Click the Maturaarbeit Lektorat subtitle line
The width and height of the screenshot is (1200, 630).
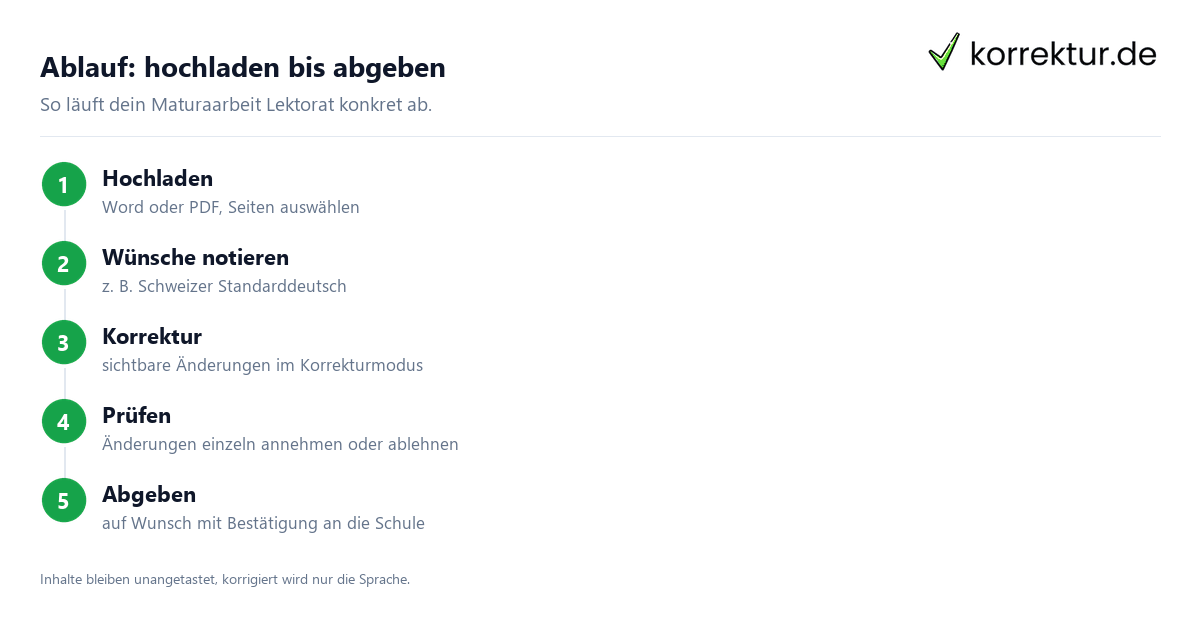pyautogui.click(x=236, y=105)
